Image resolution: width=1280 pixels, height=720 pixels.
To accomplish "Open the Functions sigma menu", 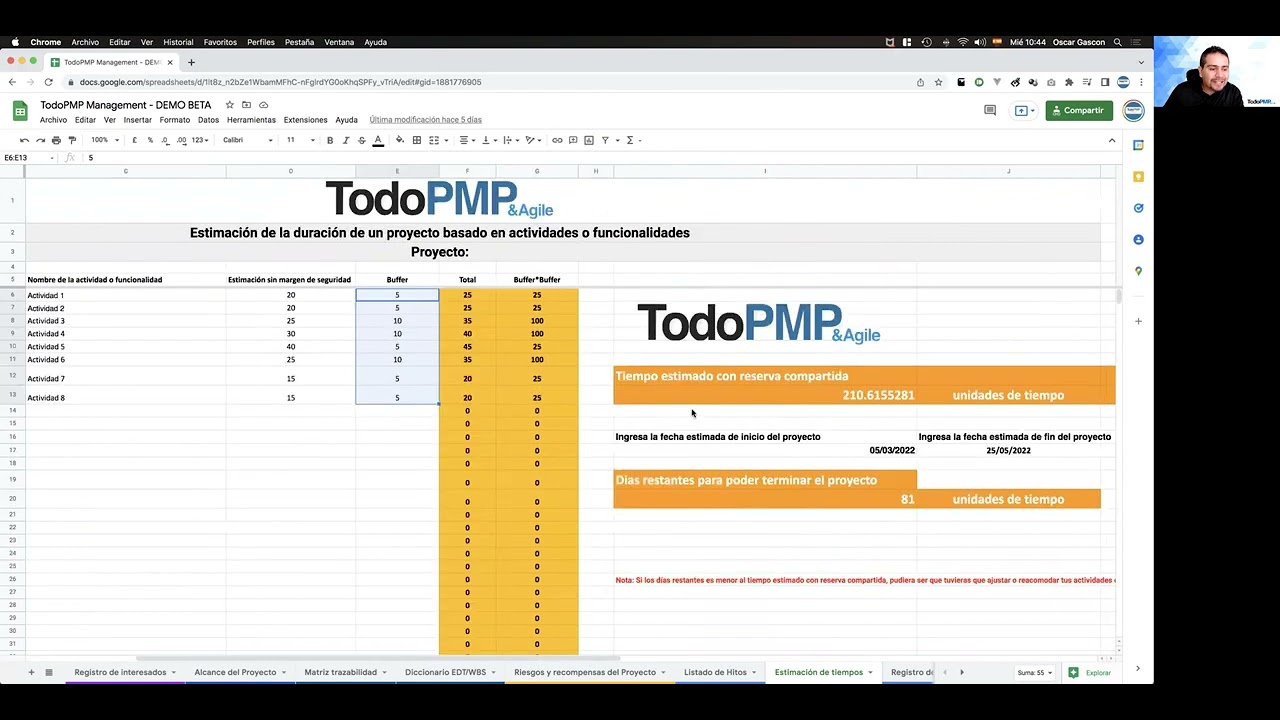I will tap(632, 140).
